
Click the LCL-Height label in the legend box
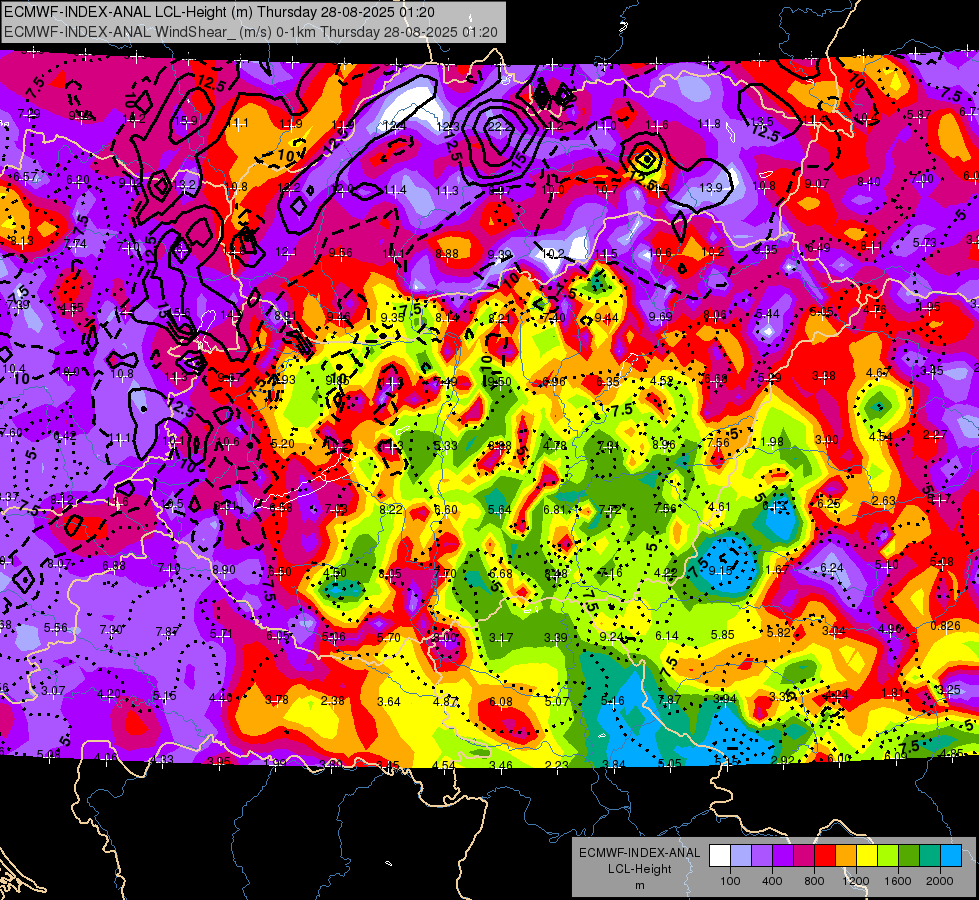tap(639, 869)
